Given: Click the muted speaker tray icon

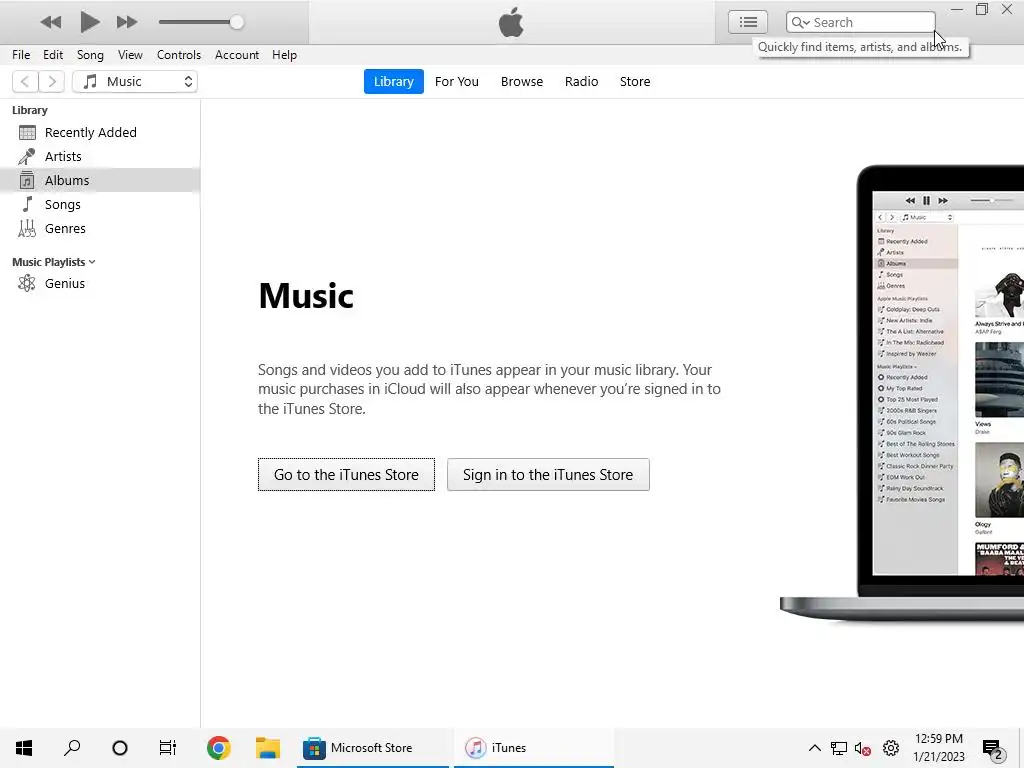Looking at the screenshot, I should click(863, 748).
